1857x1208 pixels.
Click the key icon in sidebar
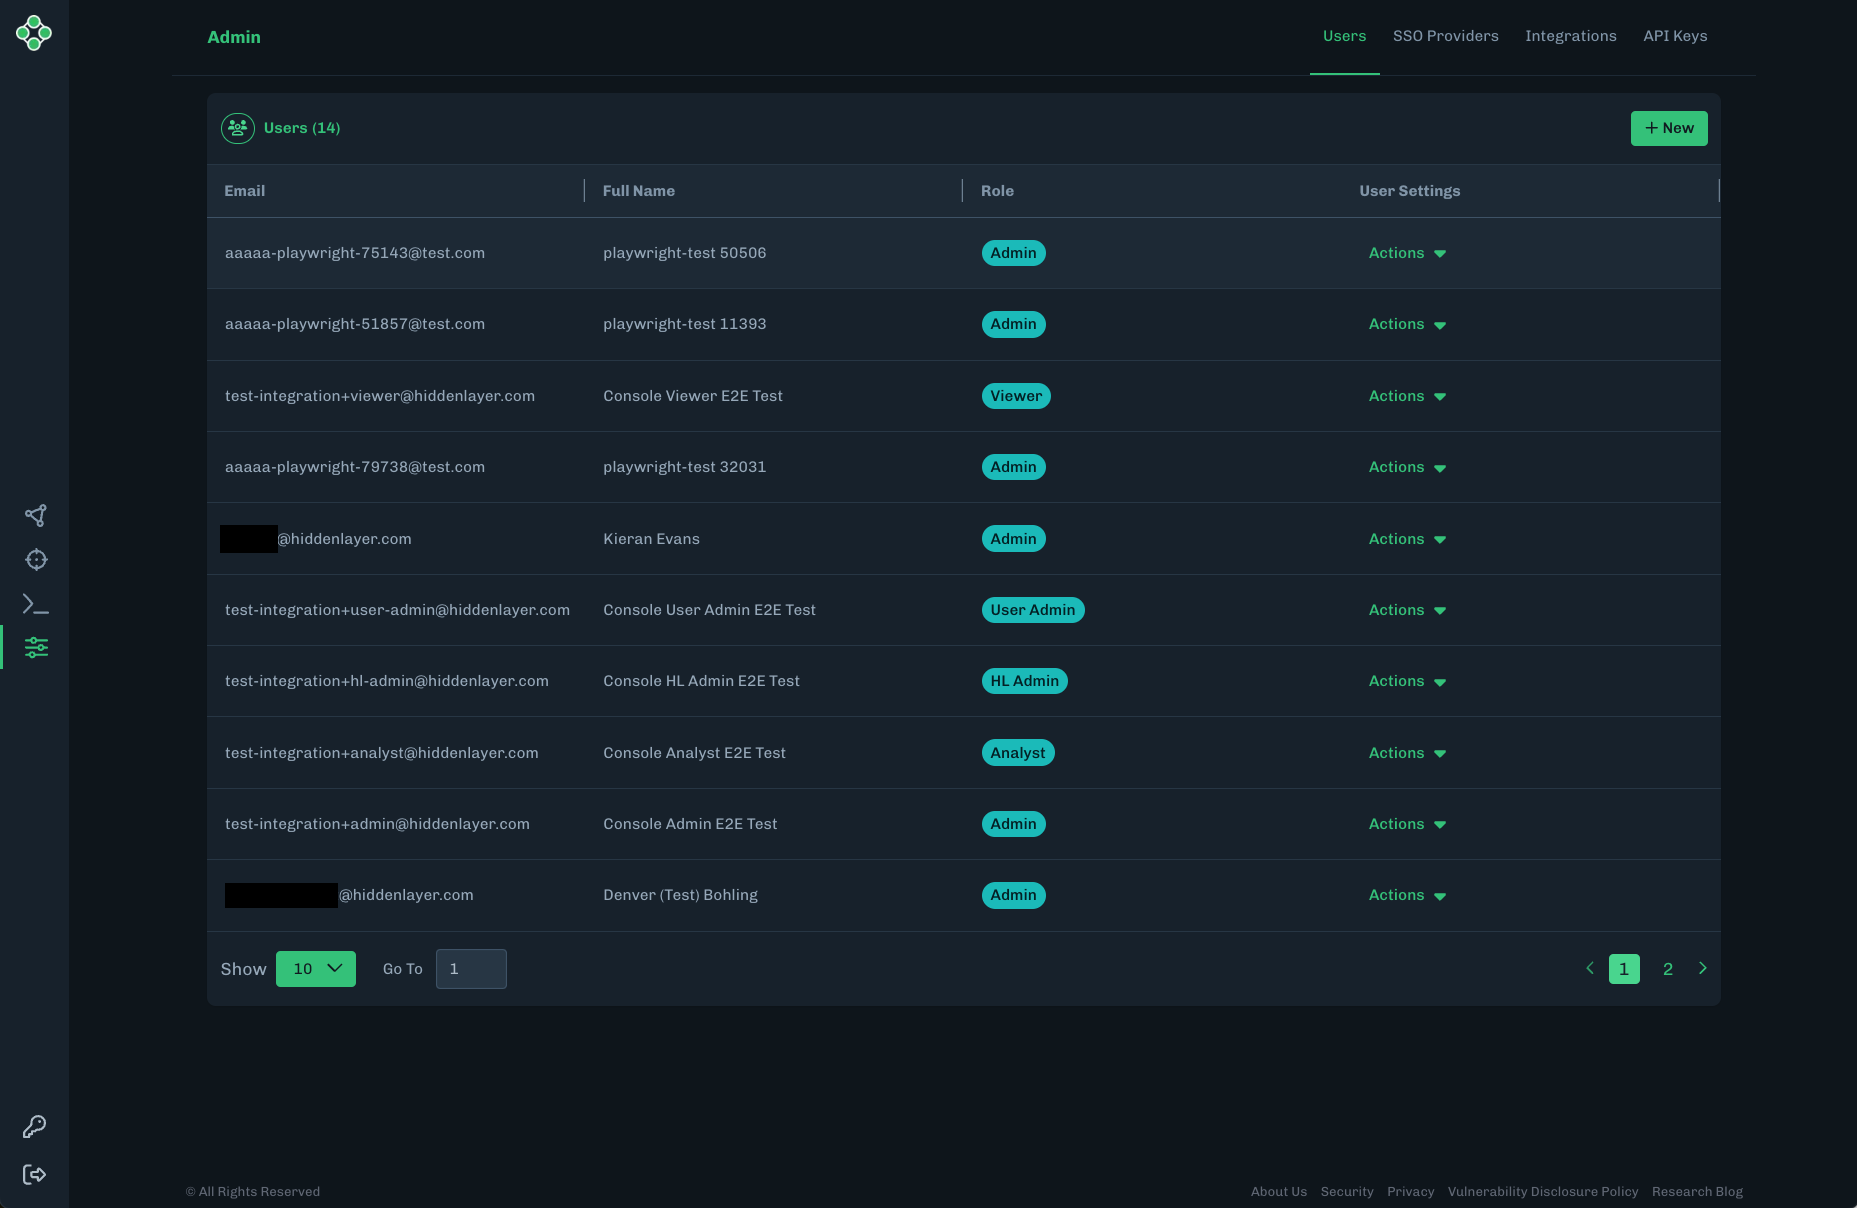pyautogui.click(x=35, y=1127)
